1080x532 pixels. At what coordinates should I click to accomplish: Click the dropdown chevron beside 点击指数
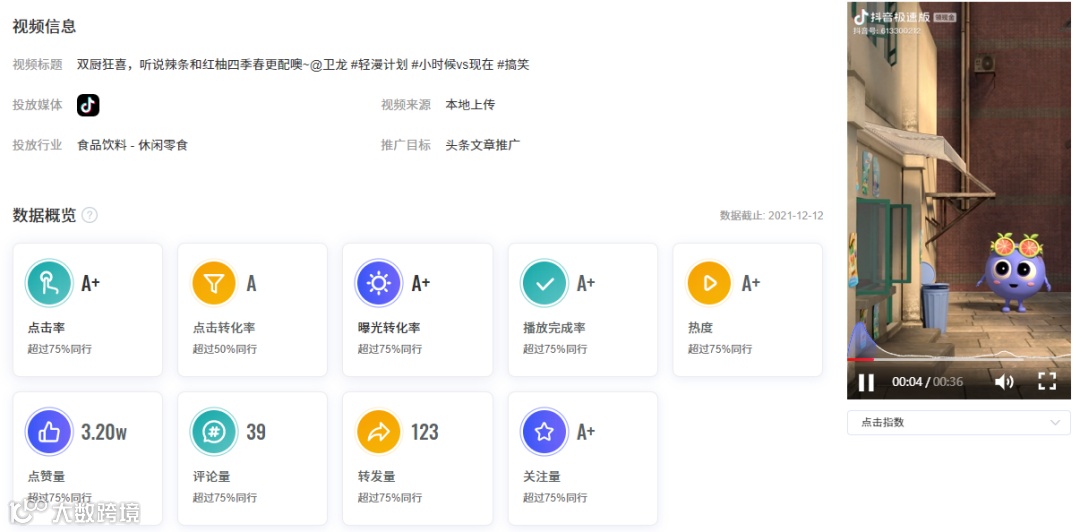tap(1055, 422)
